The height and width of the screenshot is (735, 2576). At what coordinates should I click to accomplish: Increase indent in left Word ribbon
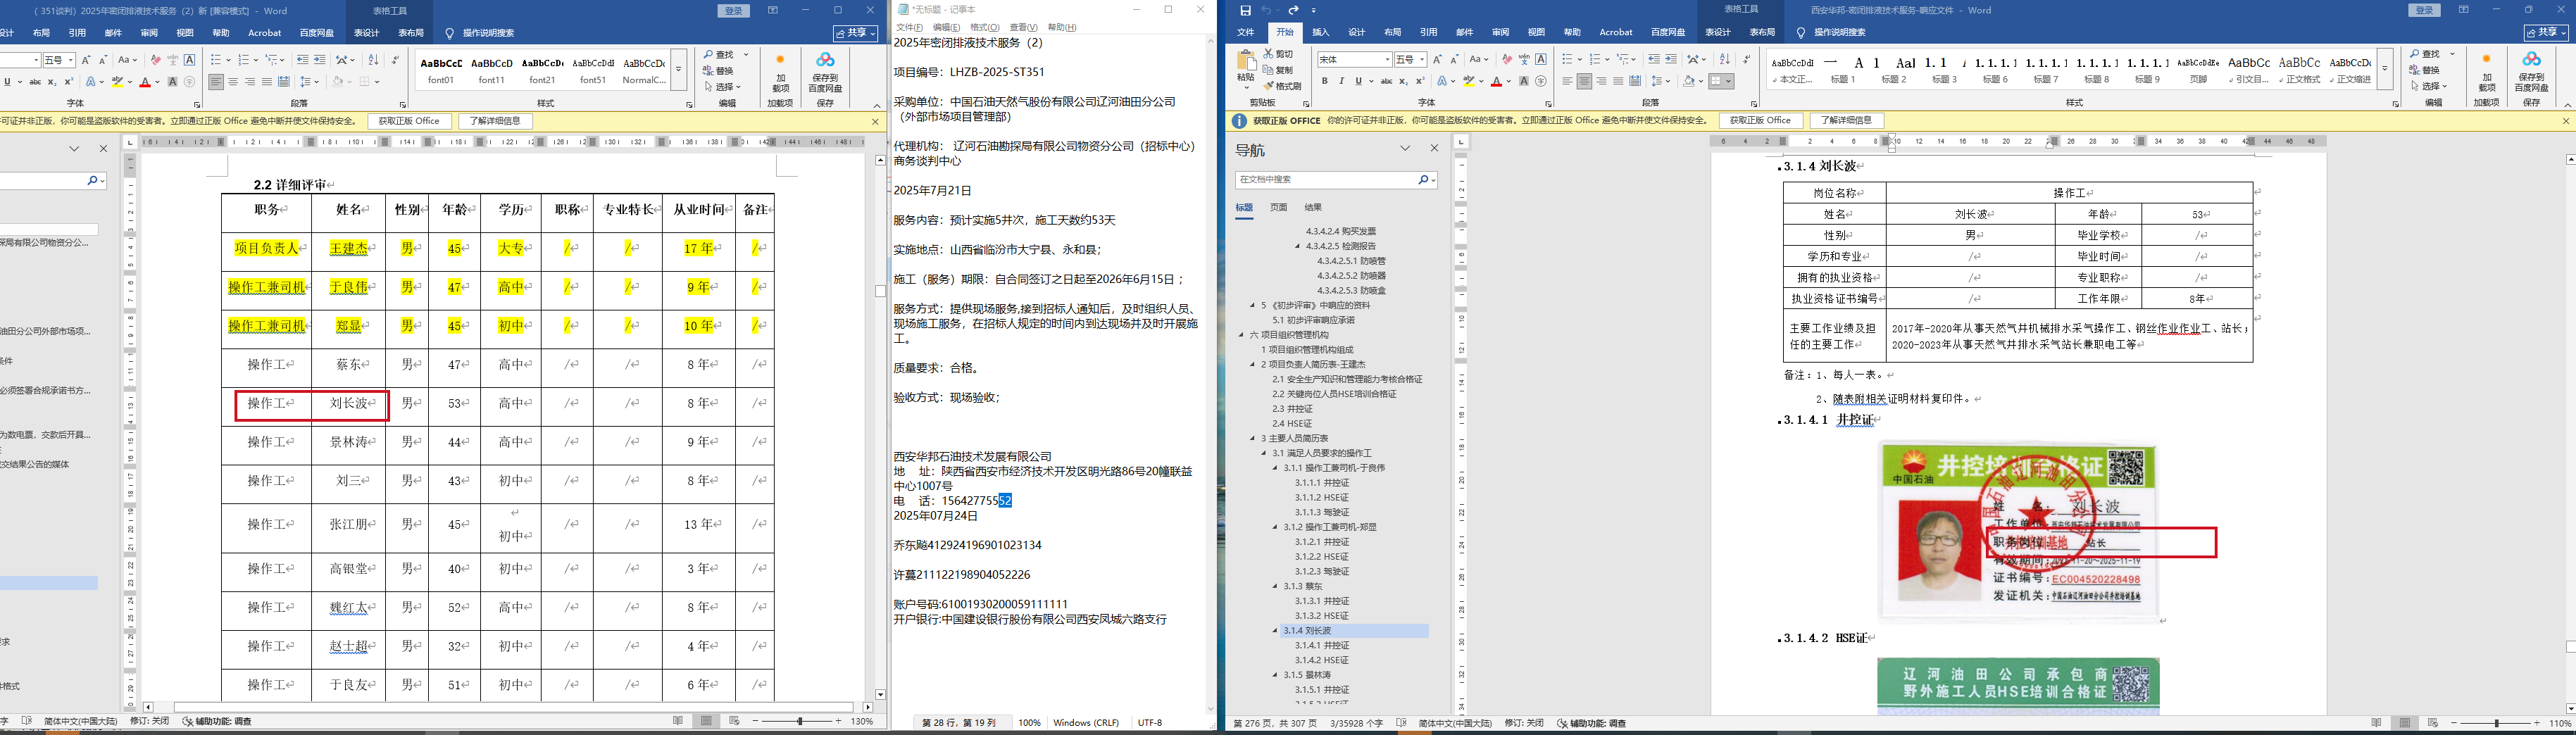(320, 60)
